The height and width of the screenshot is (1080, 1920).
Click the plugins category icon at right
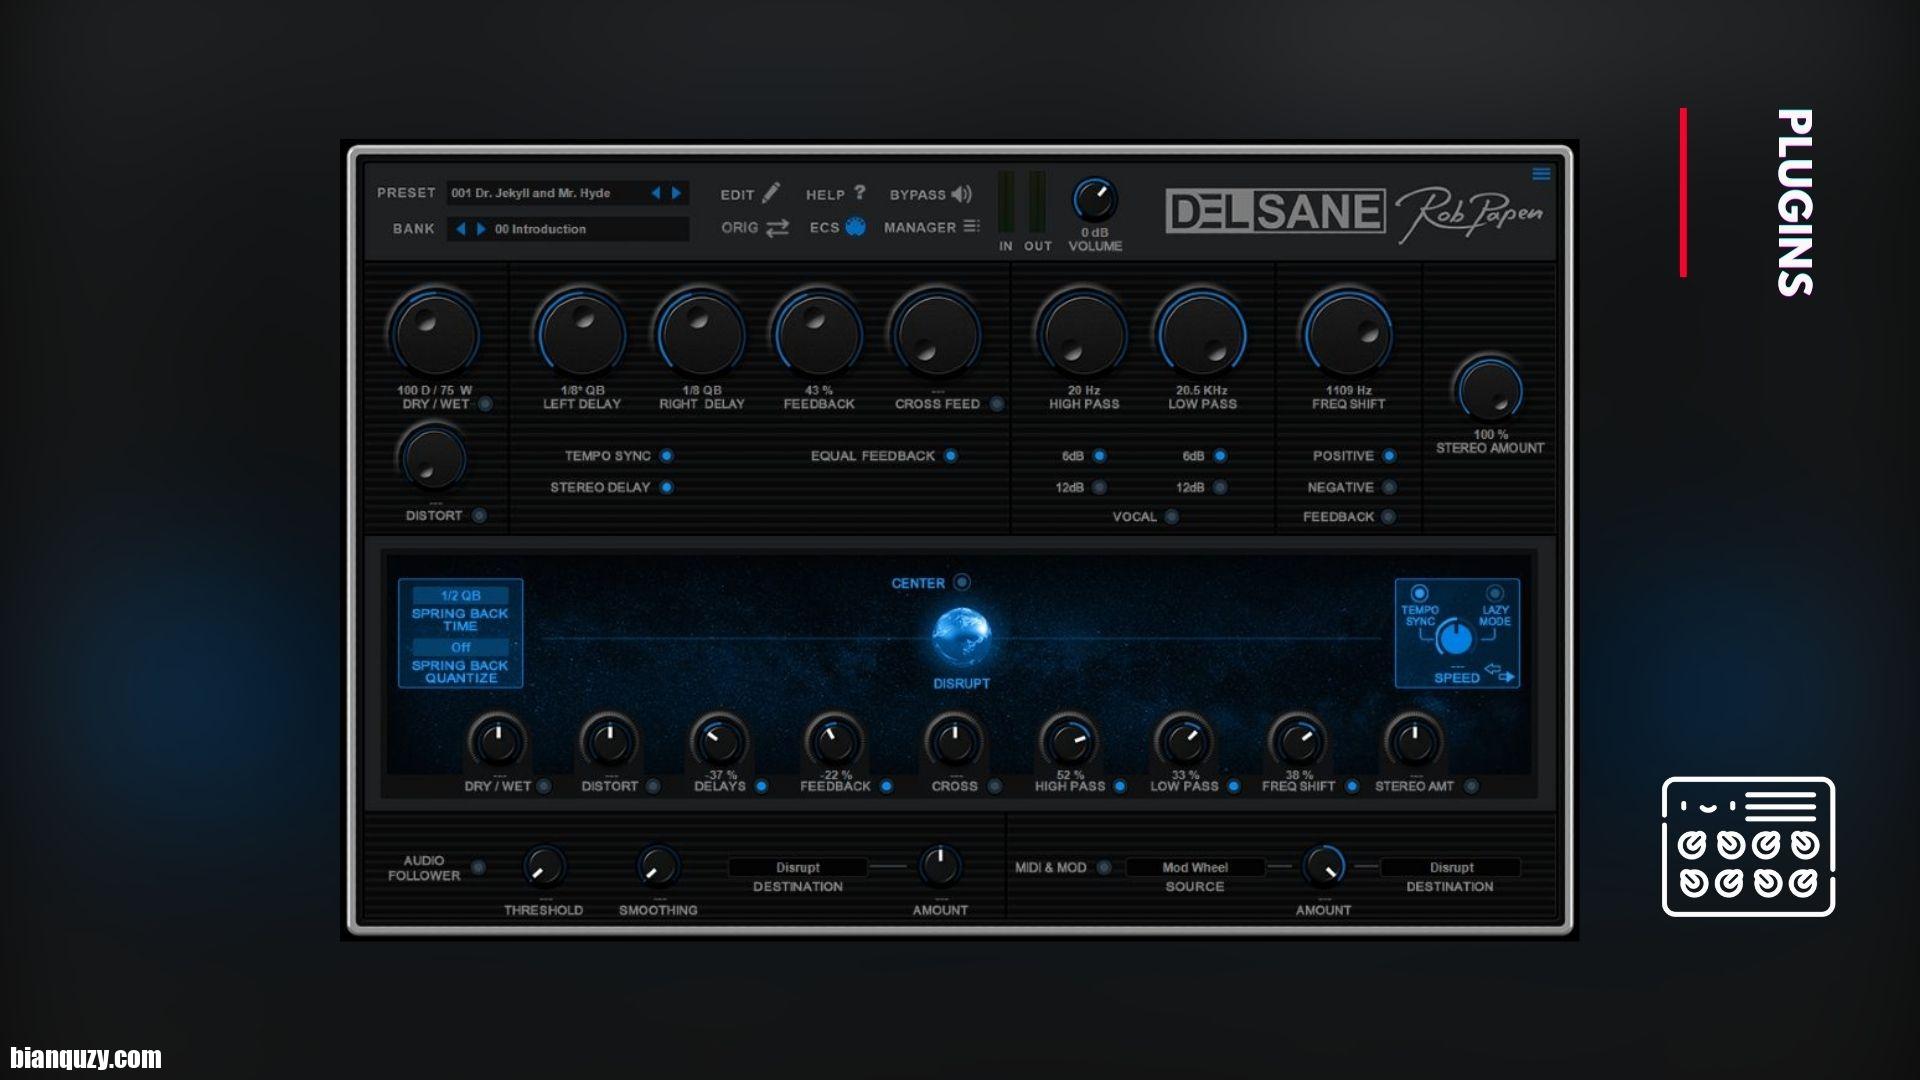pos(1748,846)
